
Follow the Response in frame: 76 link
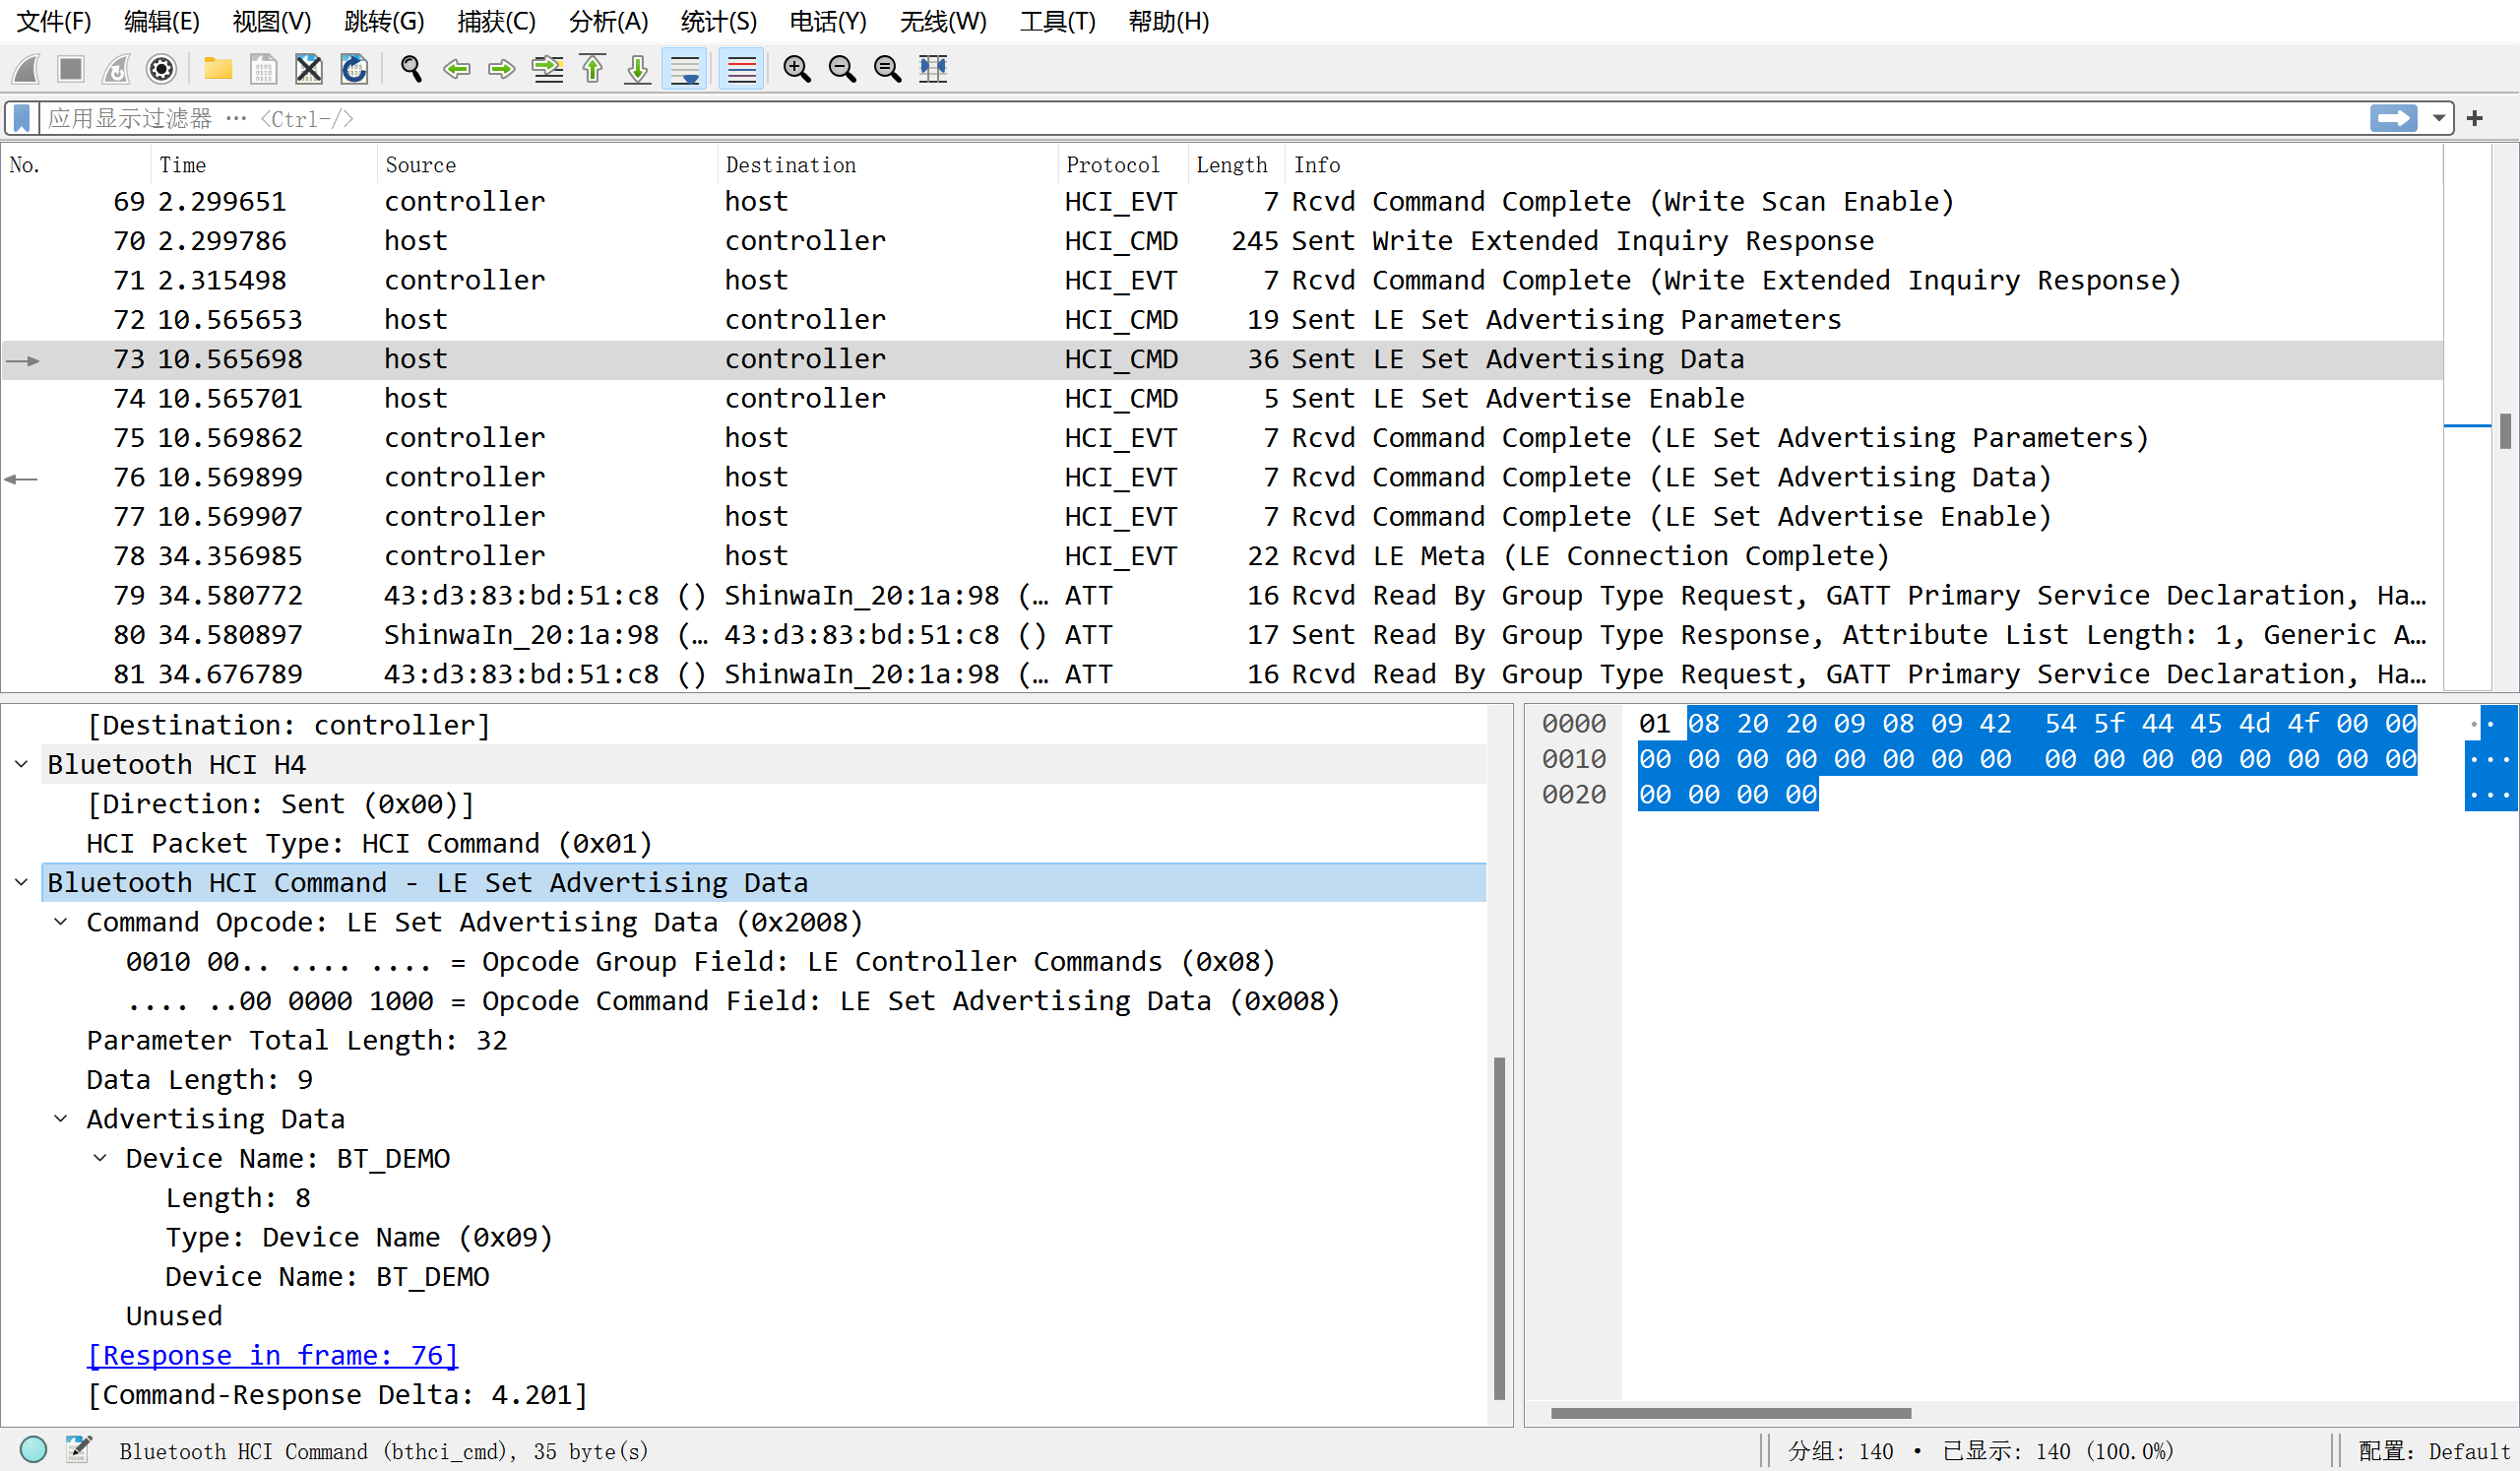[272, 1355]
